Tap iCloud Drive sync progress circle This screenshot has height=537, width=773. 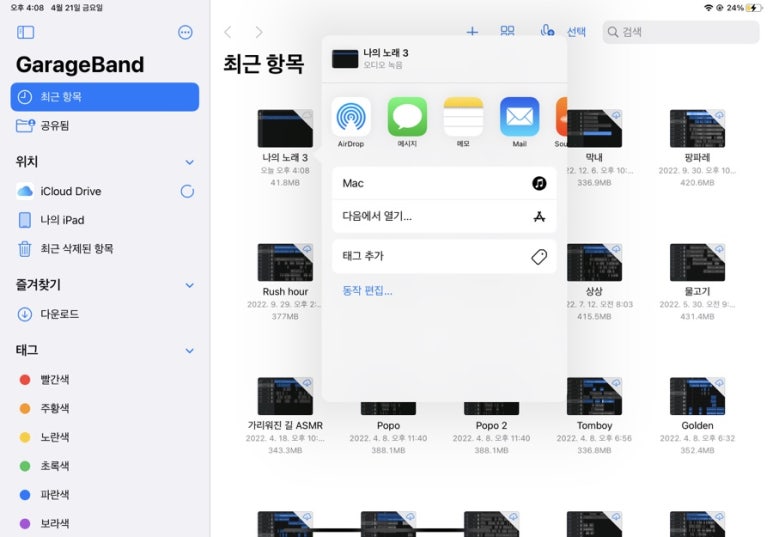187,191
